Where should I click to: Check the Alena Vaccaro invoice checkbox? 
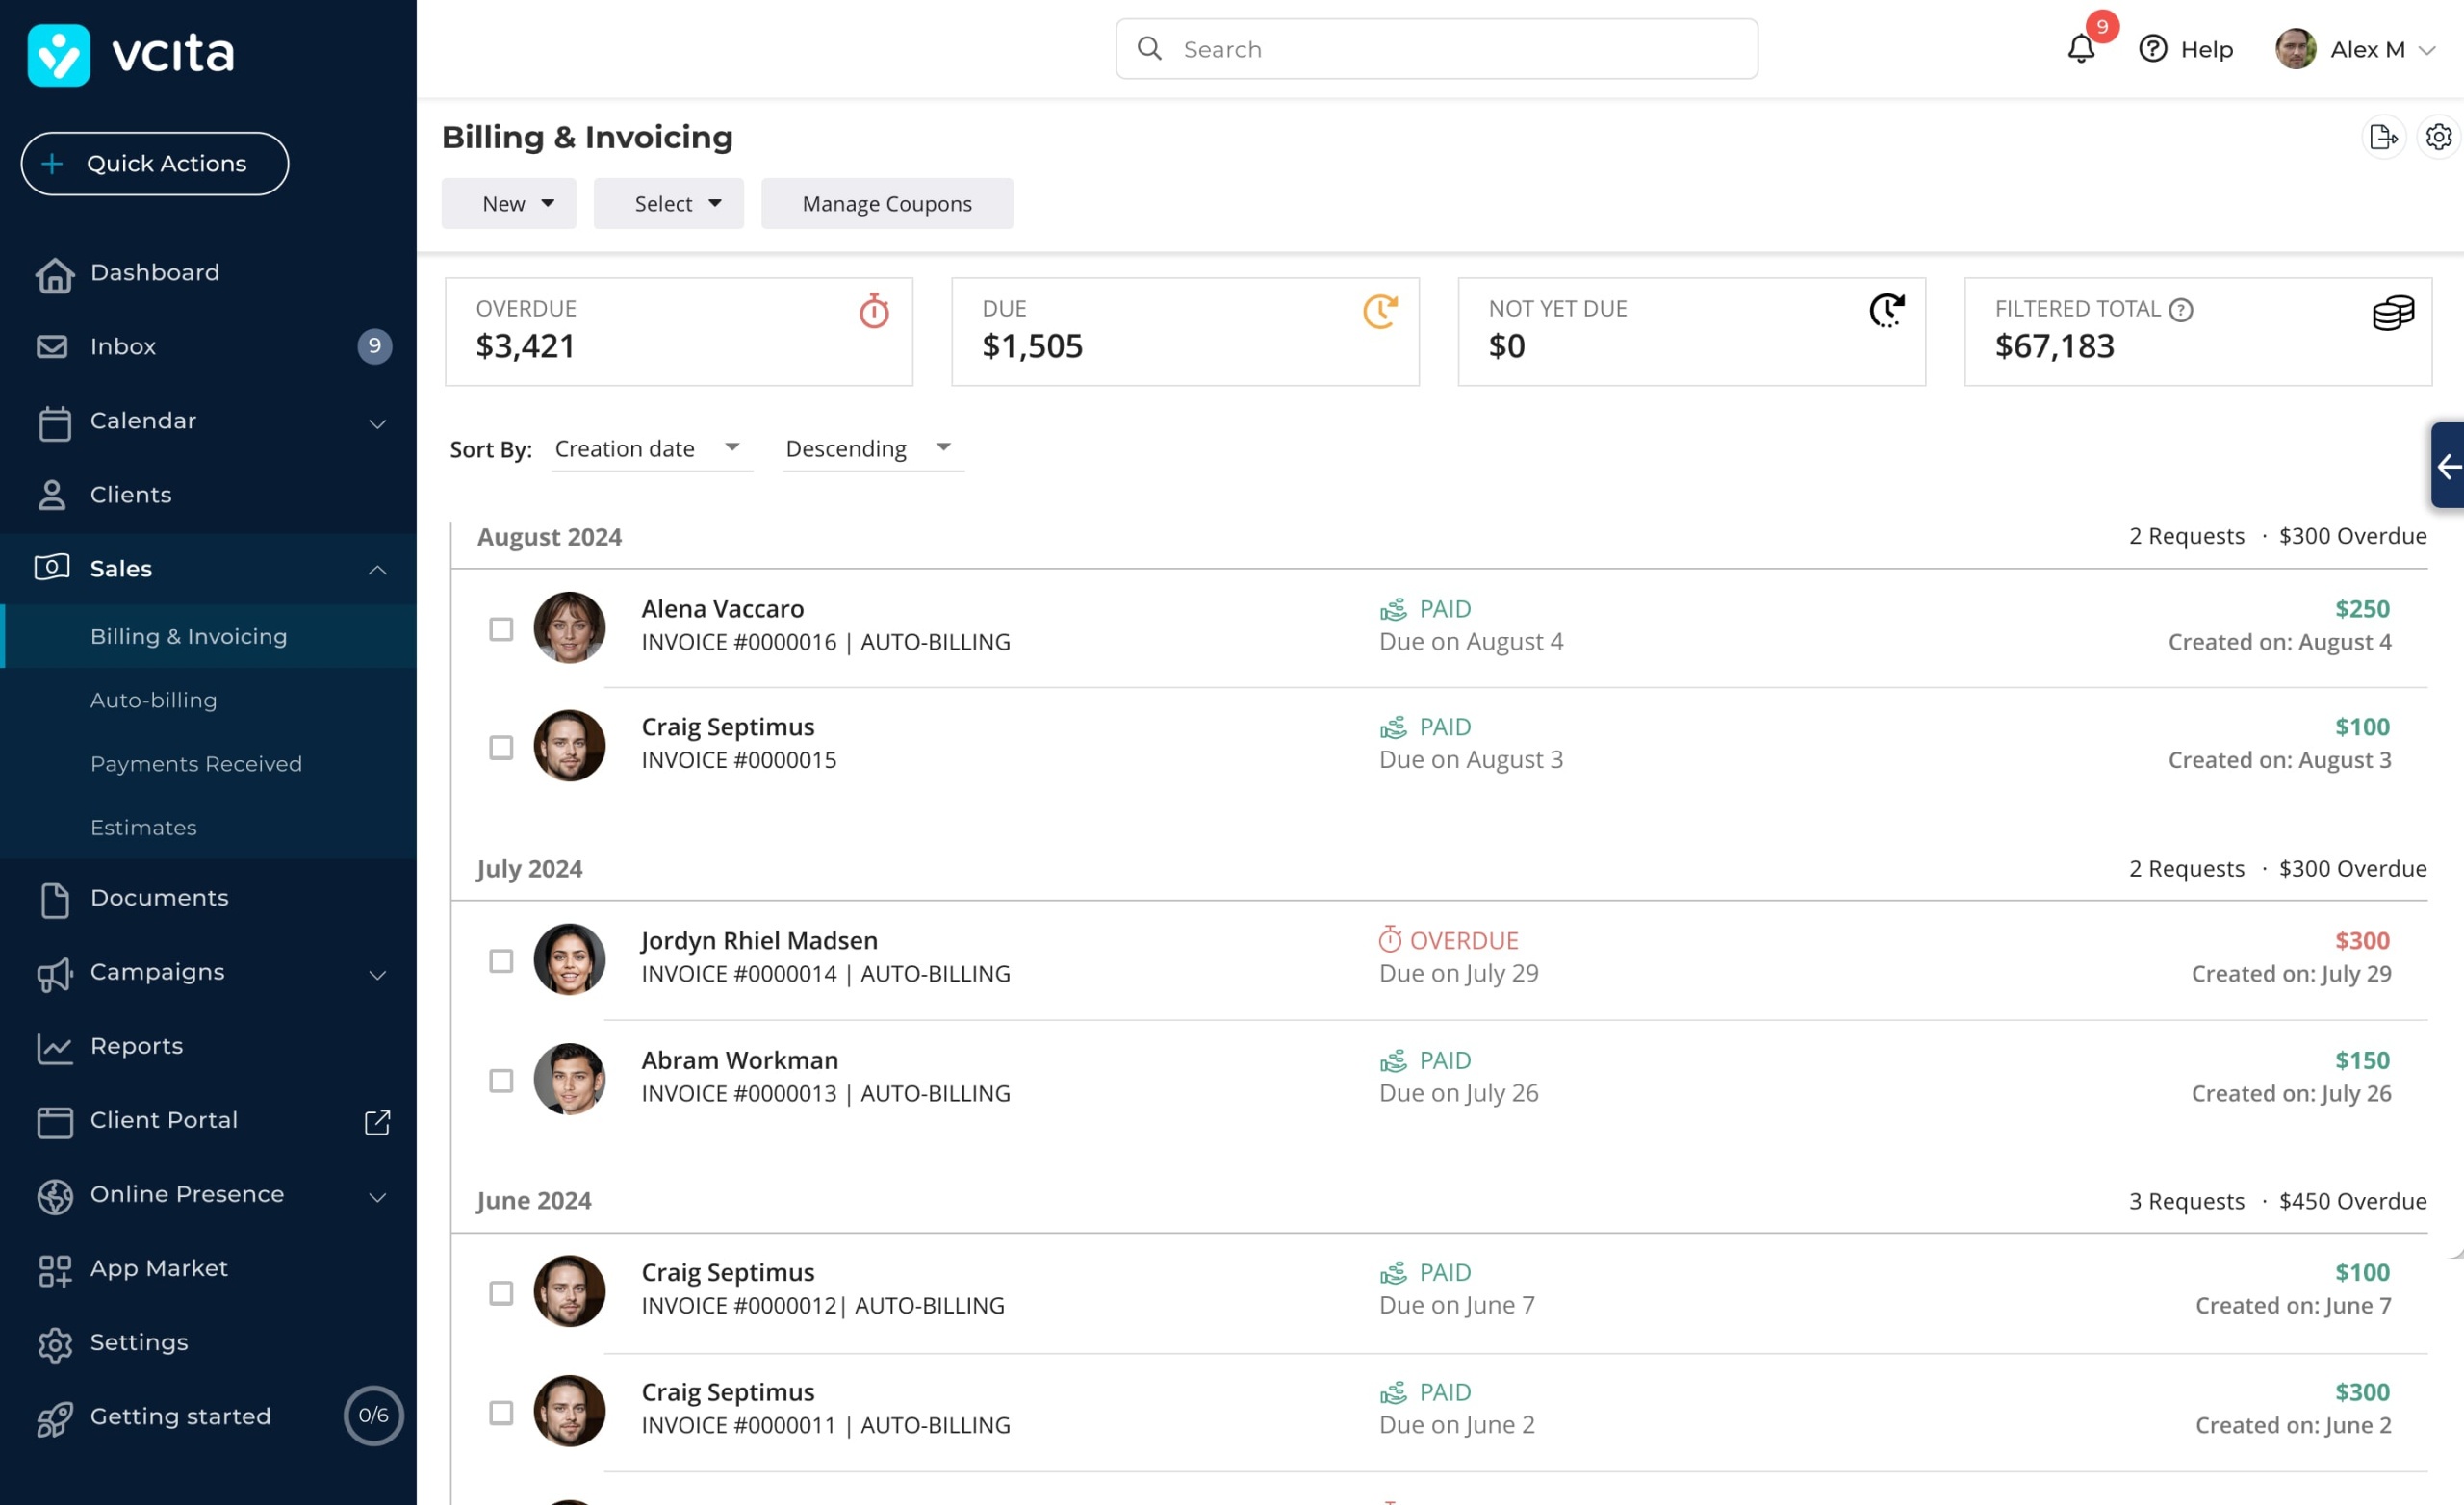click(501, 629)
